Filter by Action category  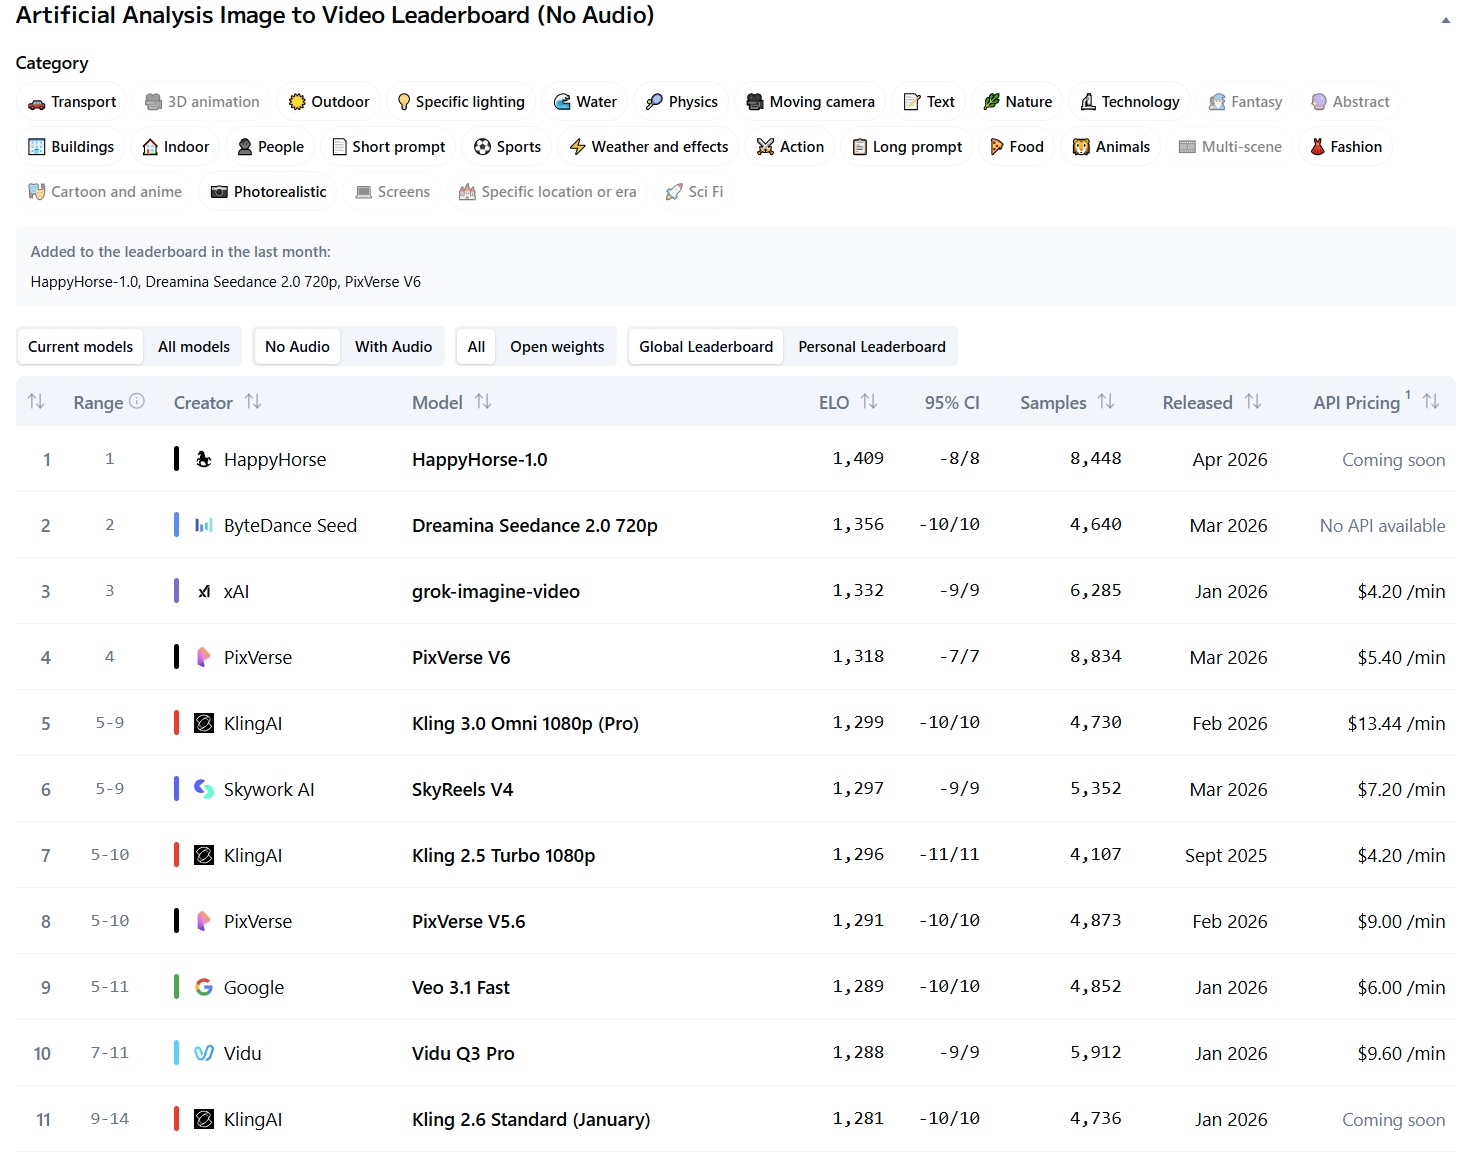[790, 147]
